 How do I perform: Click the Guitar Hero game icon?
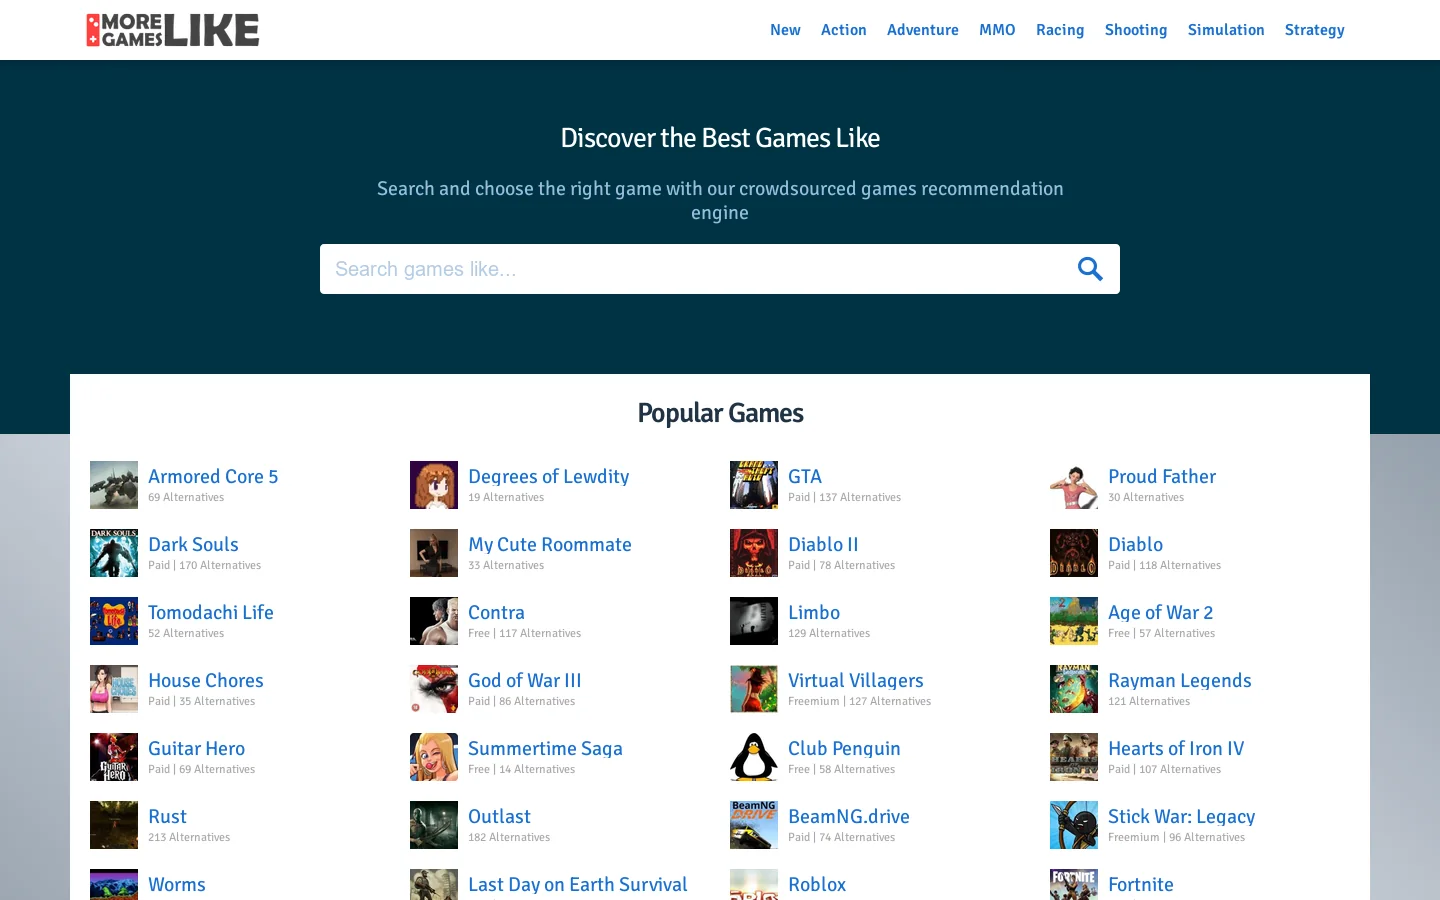pyautogui.click(x=114, y=757)
